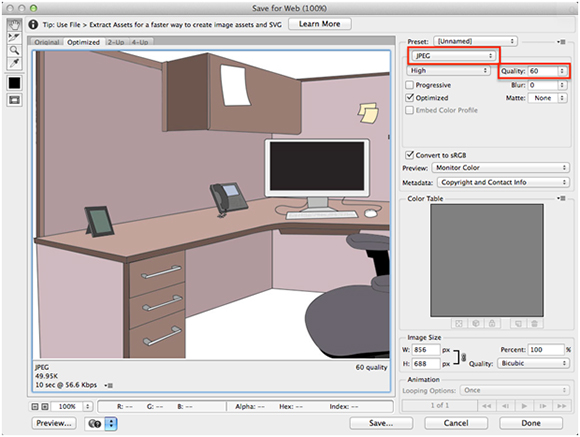
Task: Click the previous frame animation button
Action: 505,406
